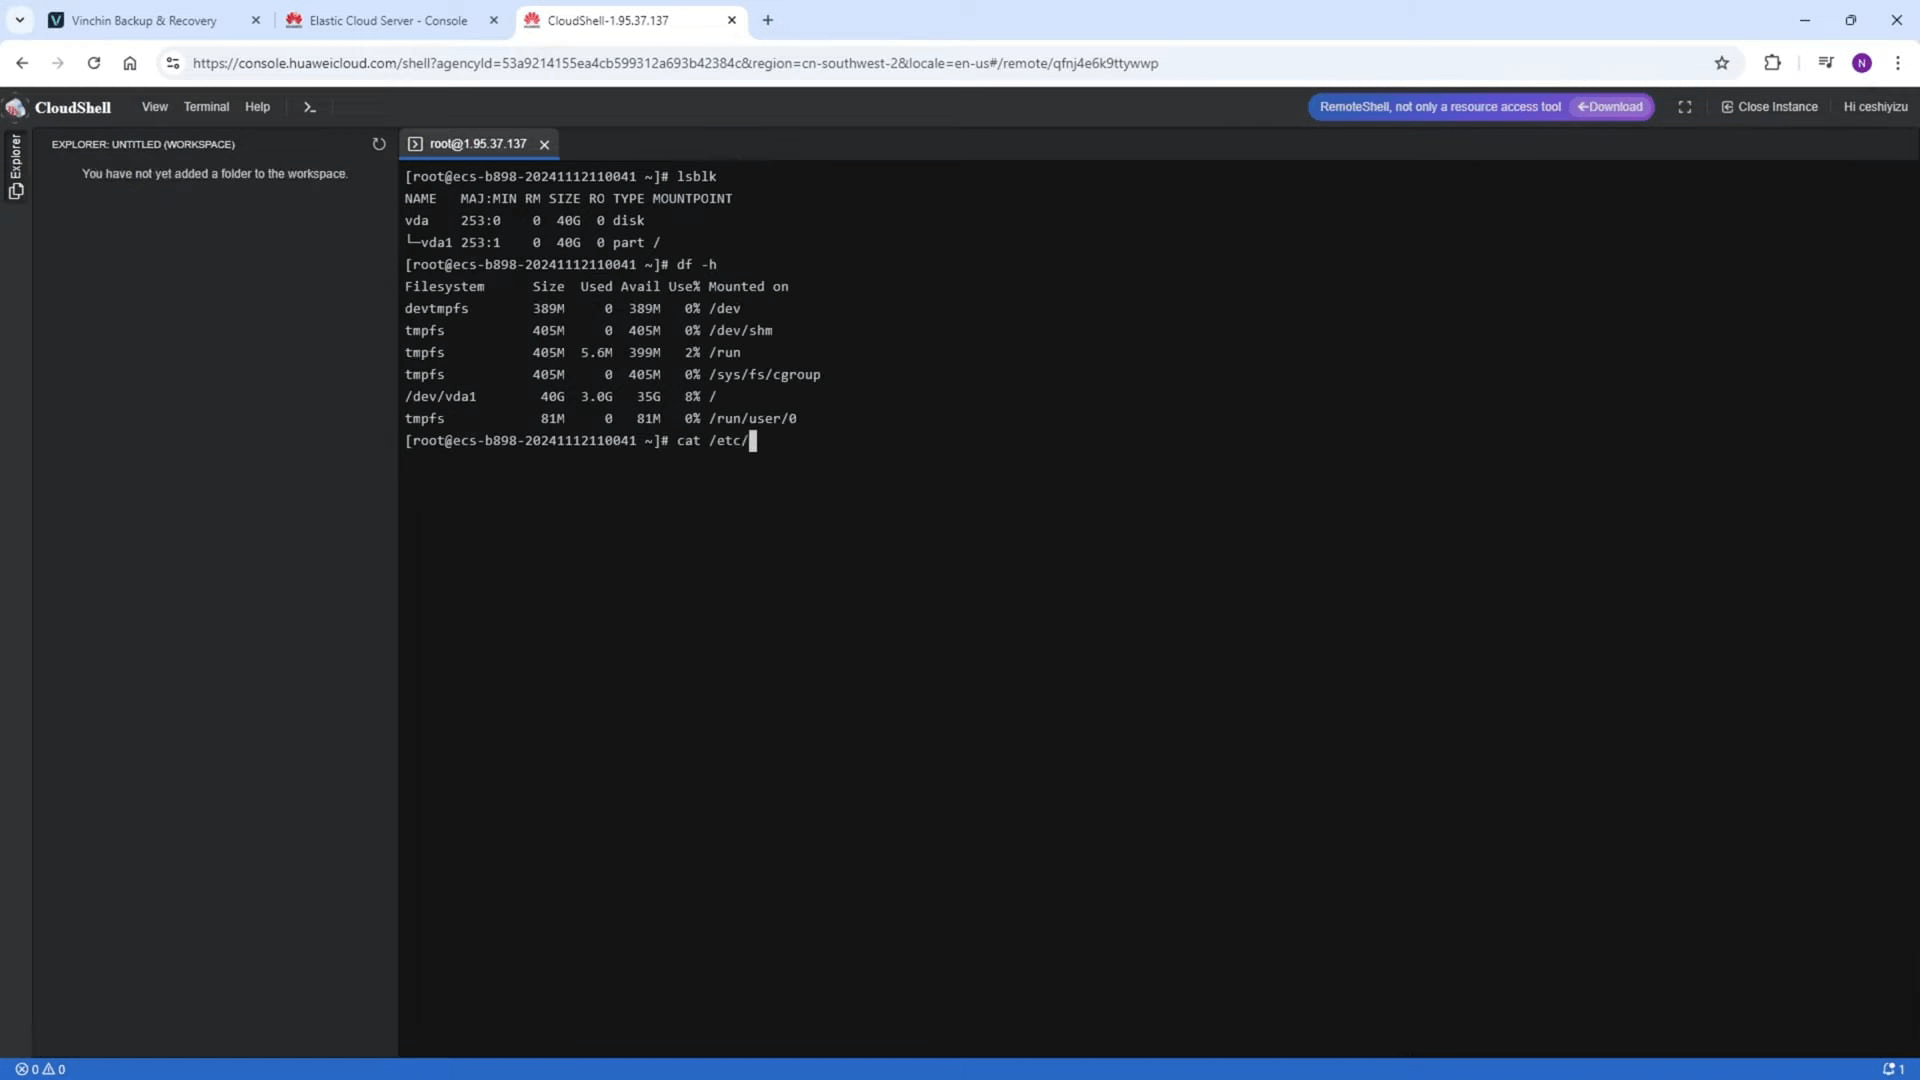The width and height of the screenshot is (1920, 1080).
Task: Open the tab search dropdown
Action: [20, 20]
